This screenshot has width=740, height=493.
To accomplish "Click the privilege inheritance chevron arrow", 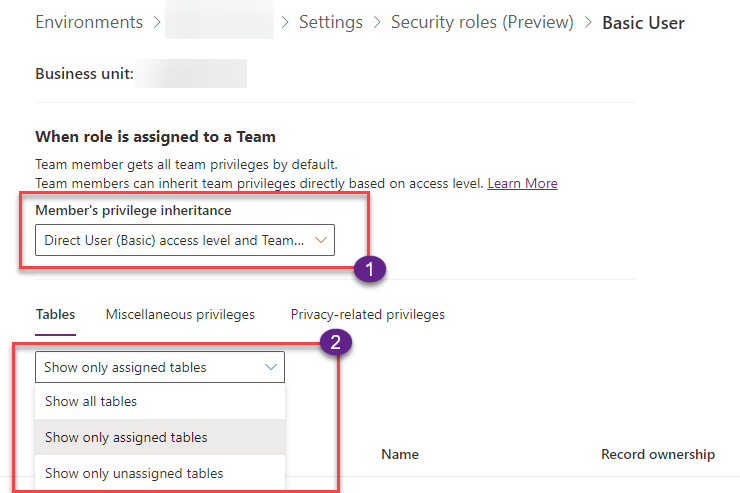I will [x=320, y=240].
